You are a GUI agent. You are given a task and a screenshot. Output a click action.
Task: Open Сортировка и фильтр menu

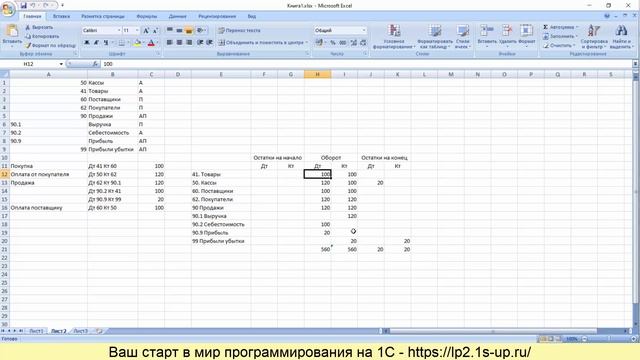[594, 37]
